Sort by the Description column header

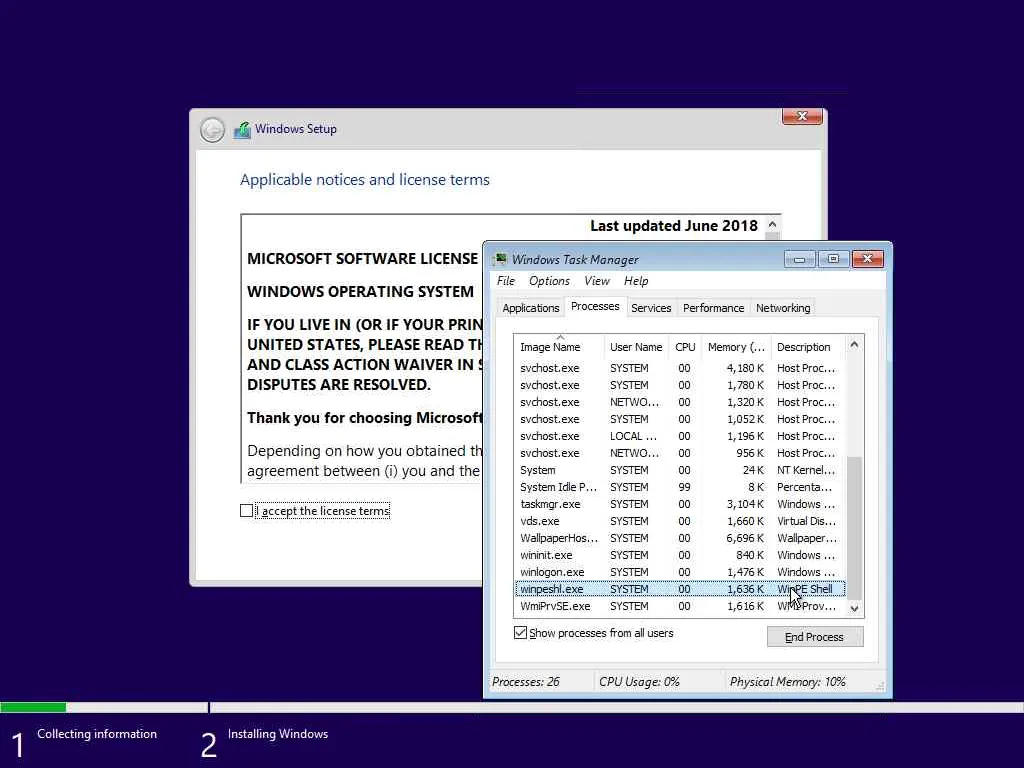[808, 347]
